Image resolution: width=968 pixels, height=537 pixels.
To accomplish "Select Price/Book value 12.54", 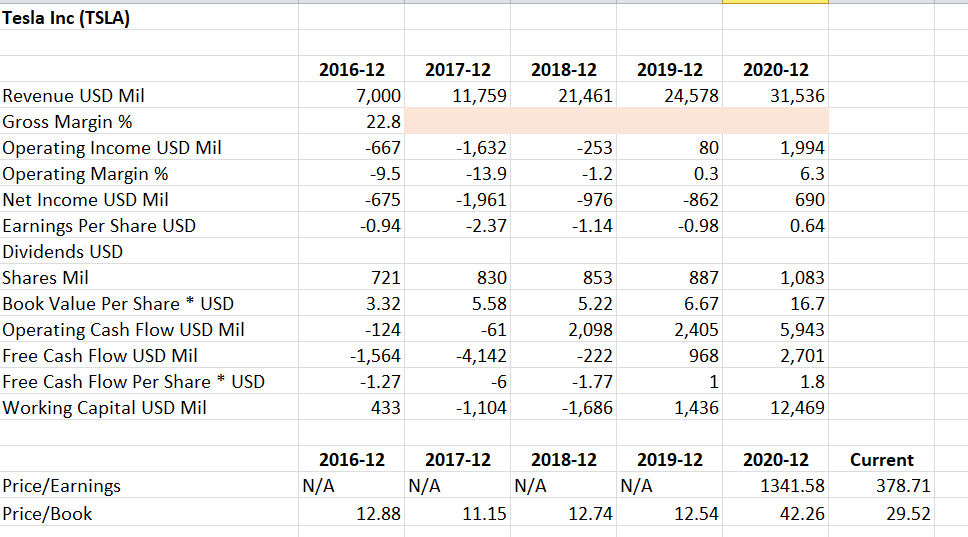I will point(696,514).
